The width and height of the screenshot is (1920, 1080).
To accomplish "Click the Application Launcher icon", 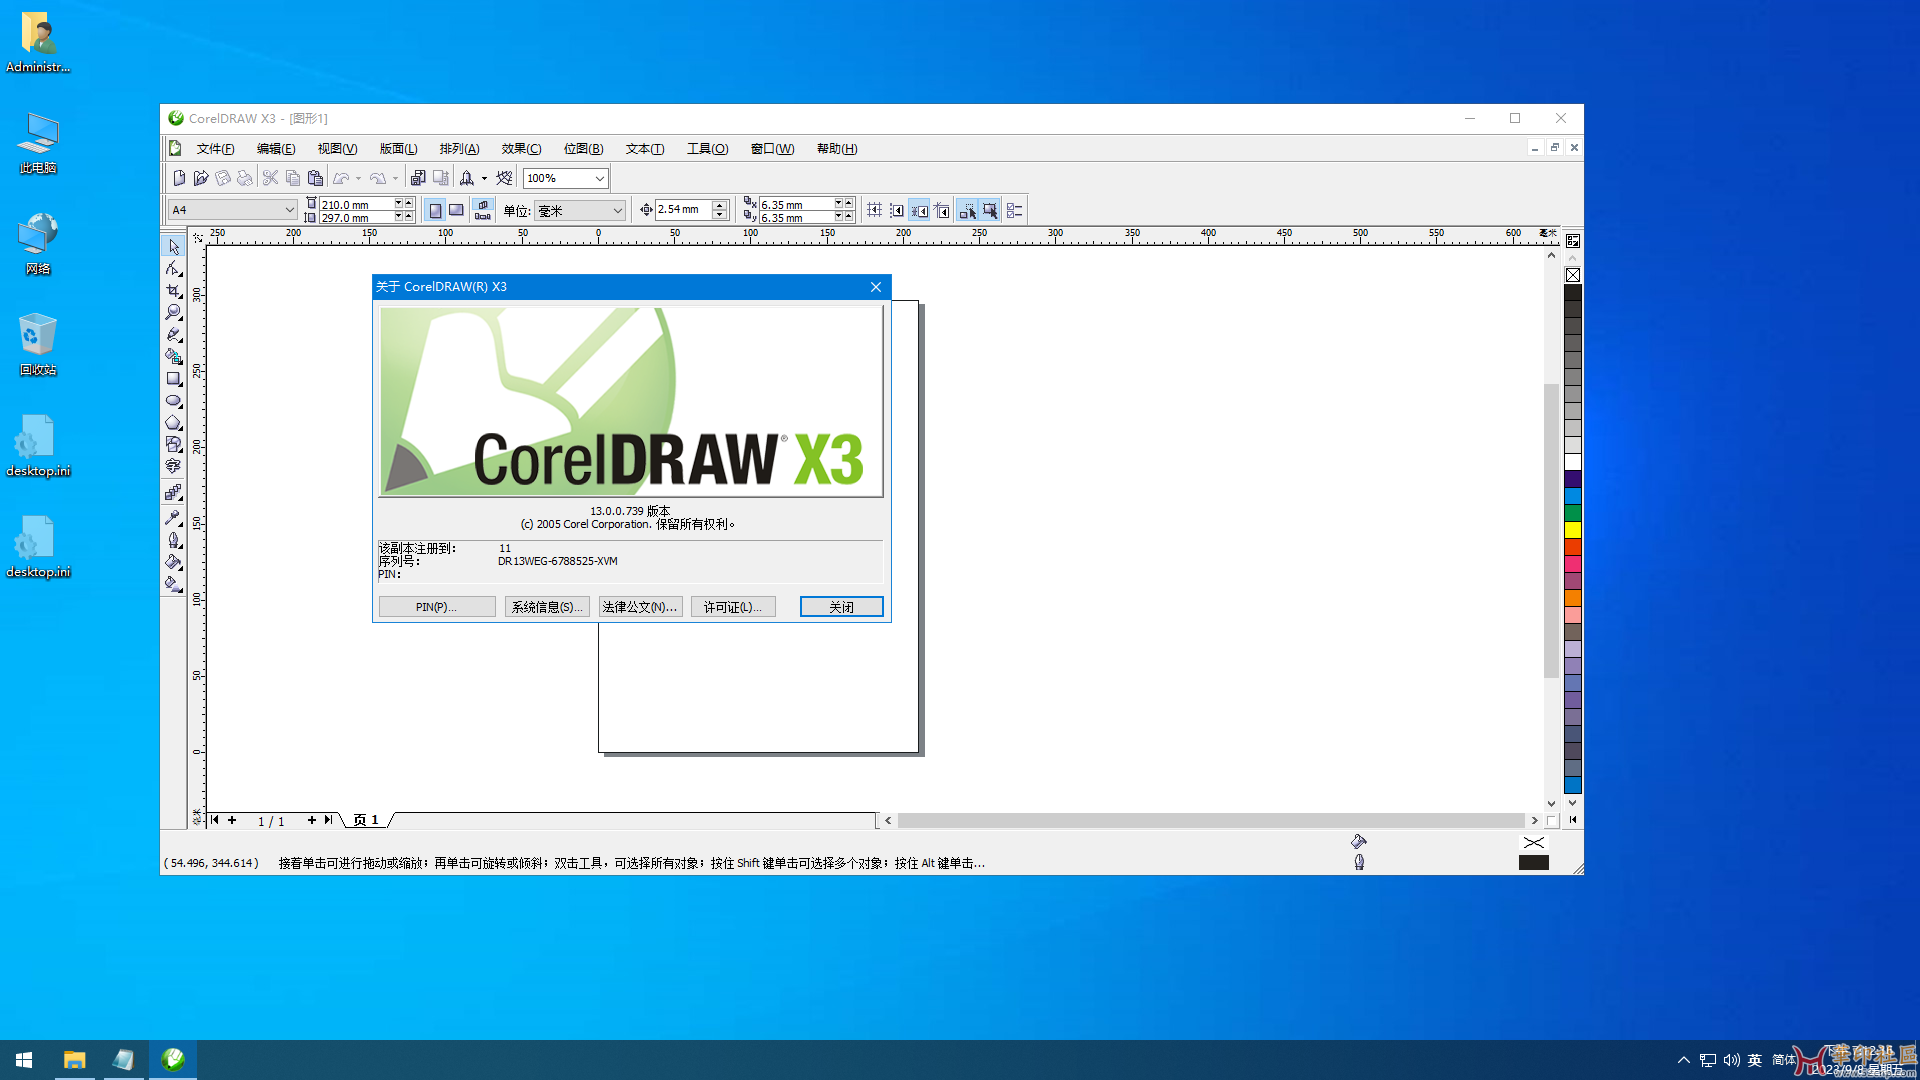I will pyautogui.click(x=467, y=178).
